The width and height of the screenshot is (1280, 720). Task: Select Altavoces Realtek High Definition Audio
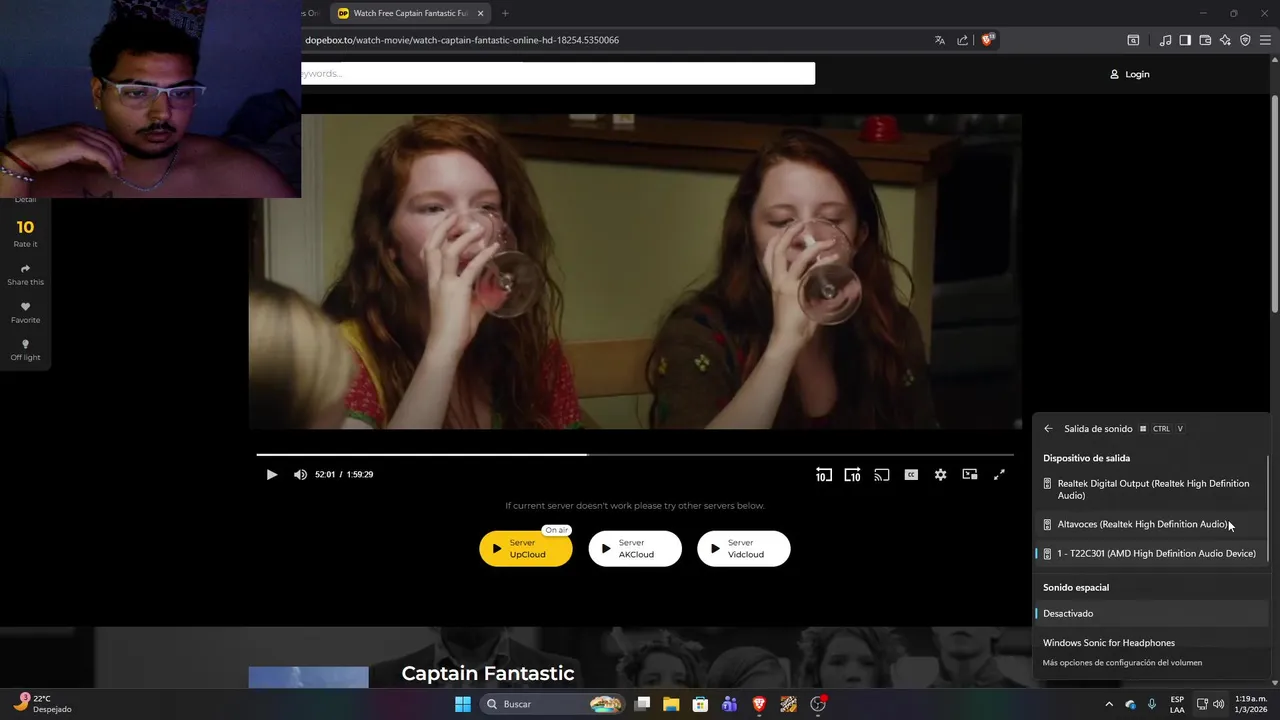[1150, 524]
